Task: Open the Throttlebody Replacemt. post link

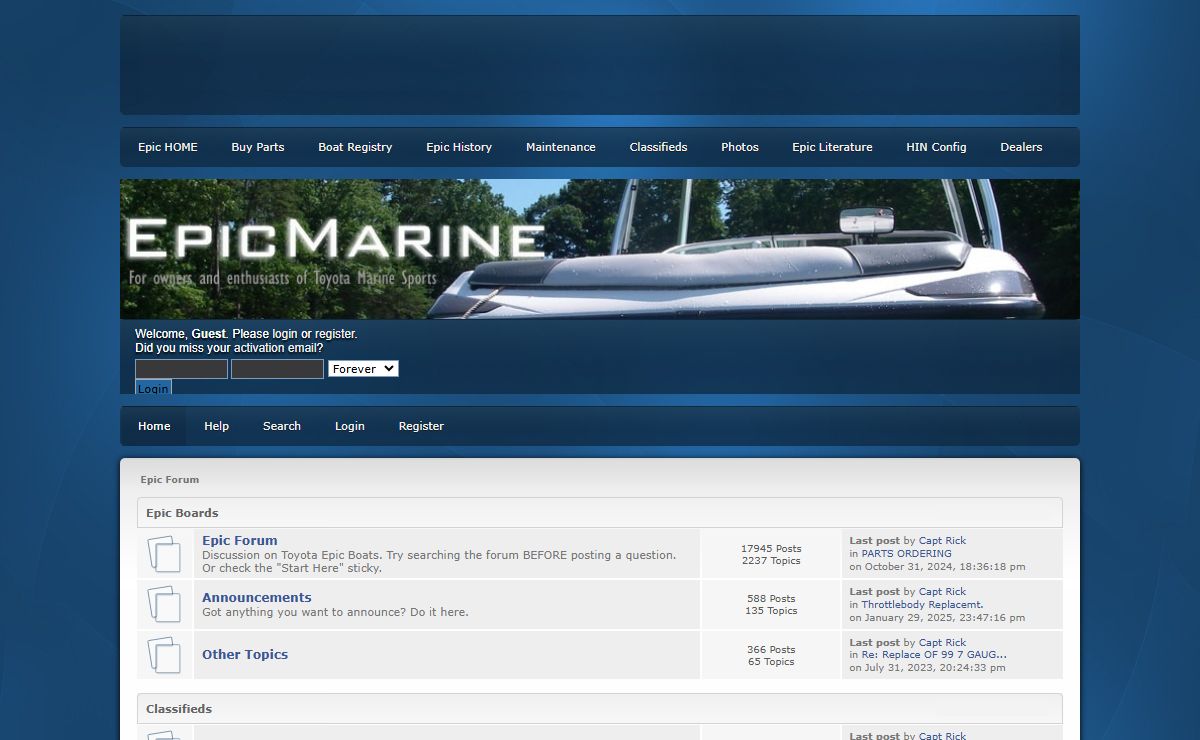Action: click(922, 604)
